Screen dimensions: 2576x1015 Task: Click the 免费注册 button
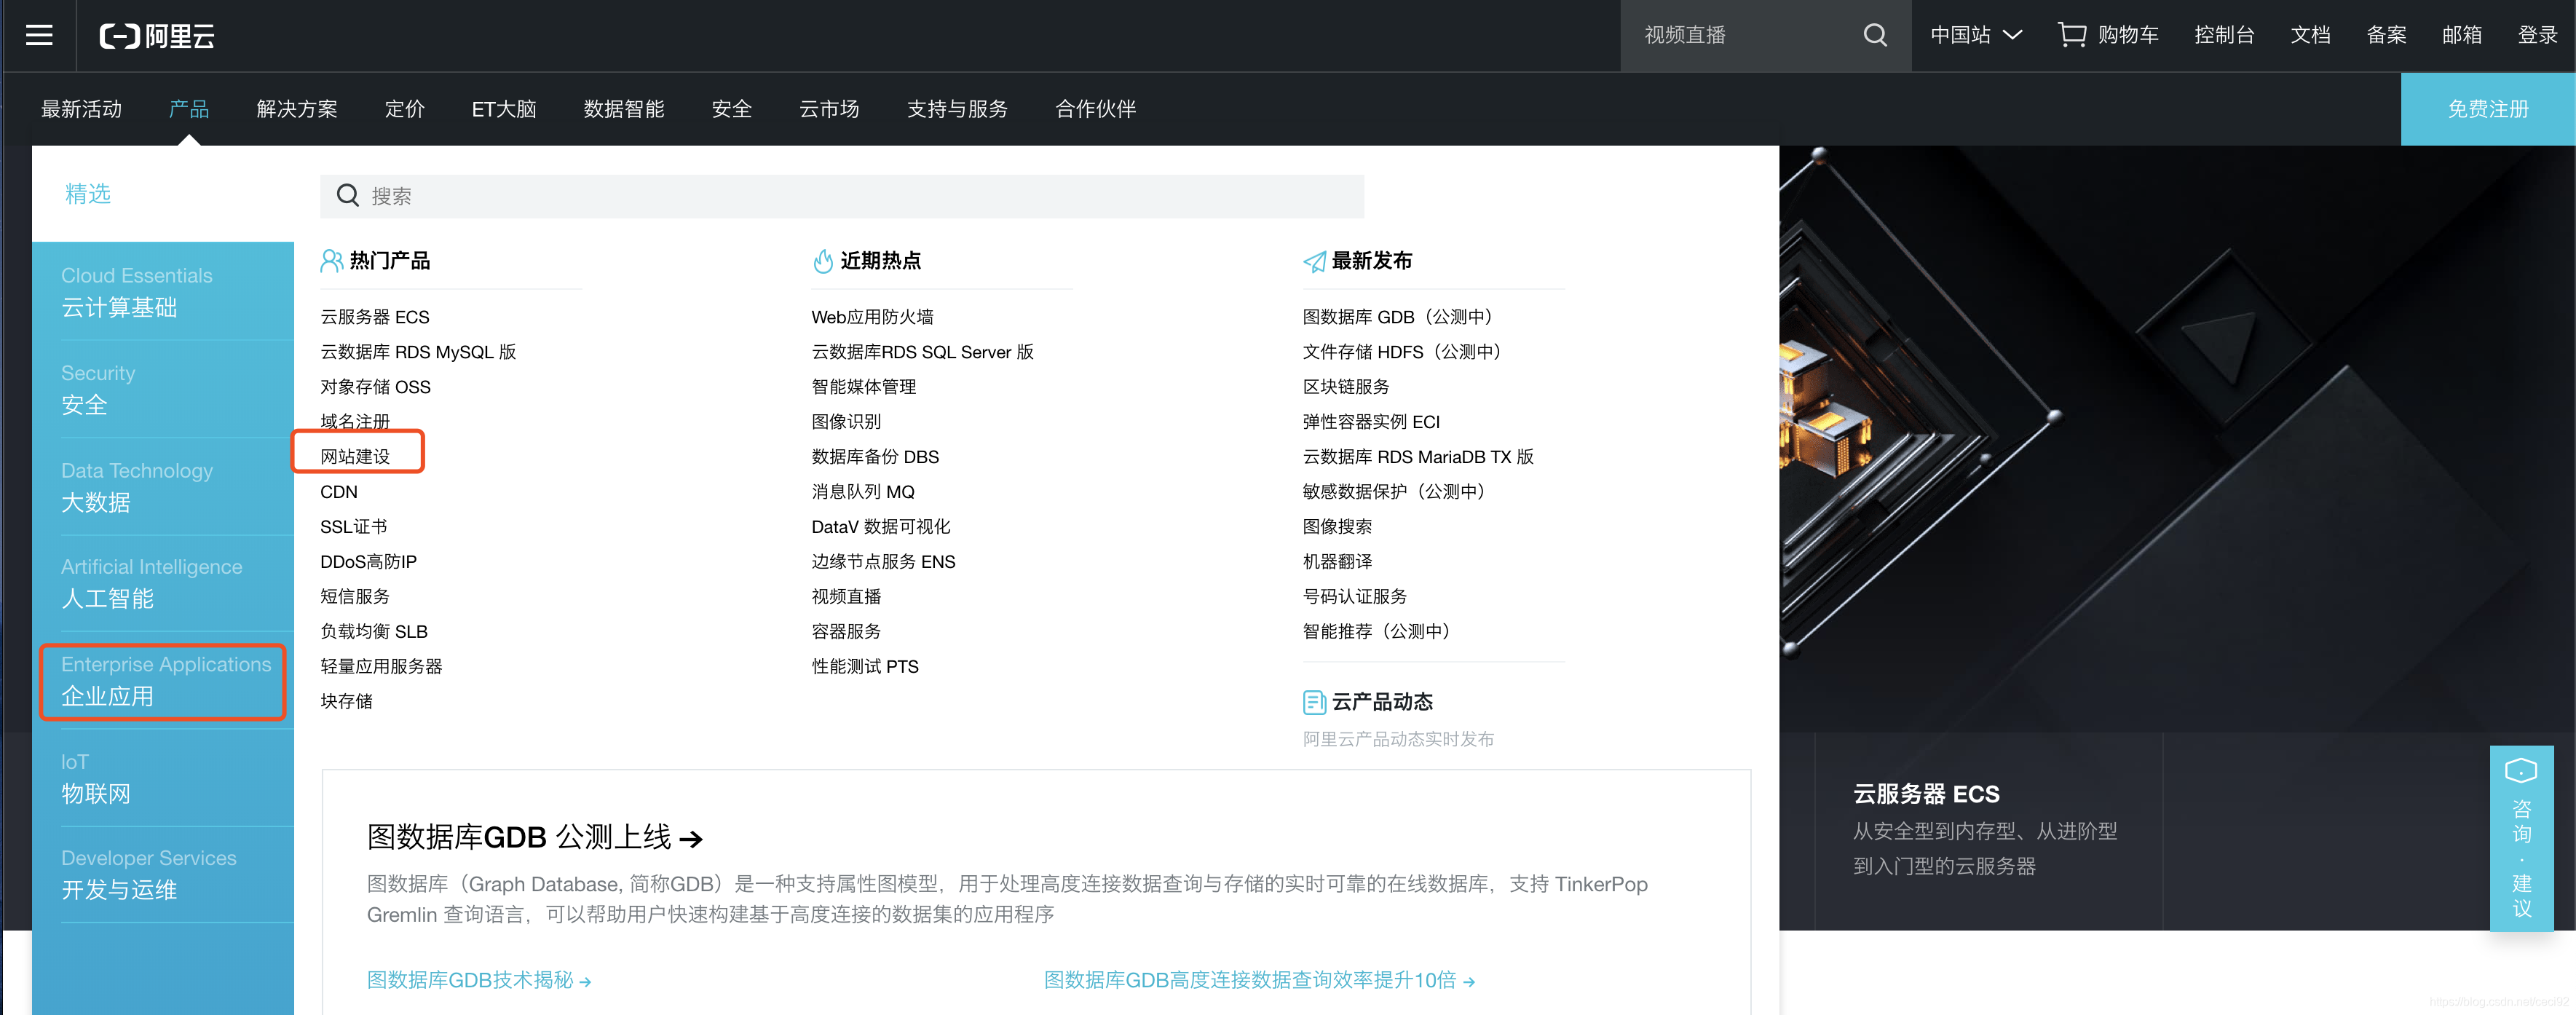(x=2487, y=109)
